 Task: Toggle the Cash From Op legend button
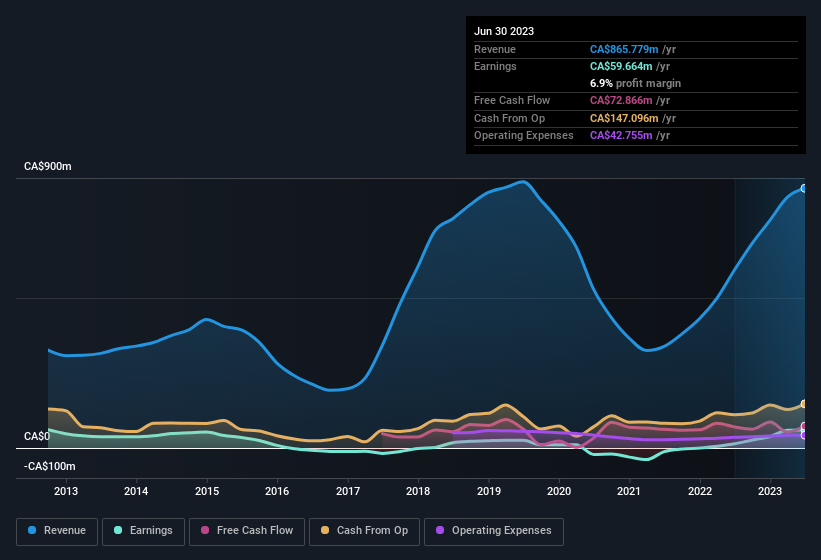point(364,531)
